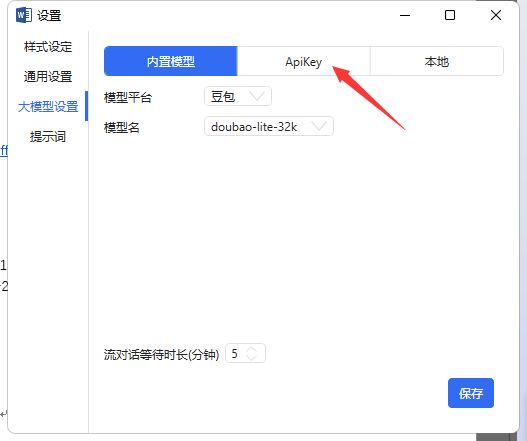Click the chevron arrow of the 豆包 dropdown
The height and width of the screenshot is (441, 527).
click(x=257, y=96)
